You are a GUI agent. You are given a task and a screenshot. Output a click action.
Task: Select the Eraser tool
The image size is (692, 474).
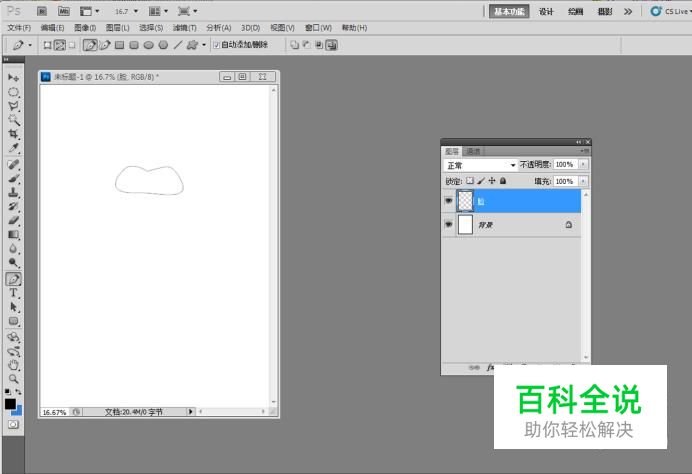[x=13, y=220]
